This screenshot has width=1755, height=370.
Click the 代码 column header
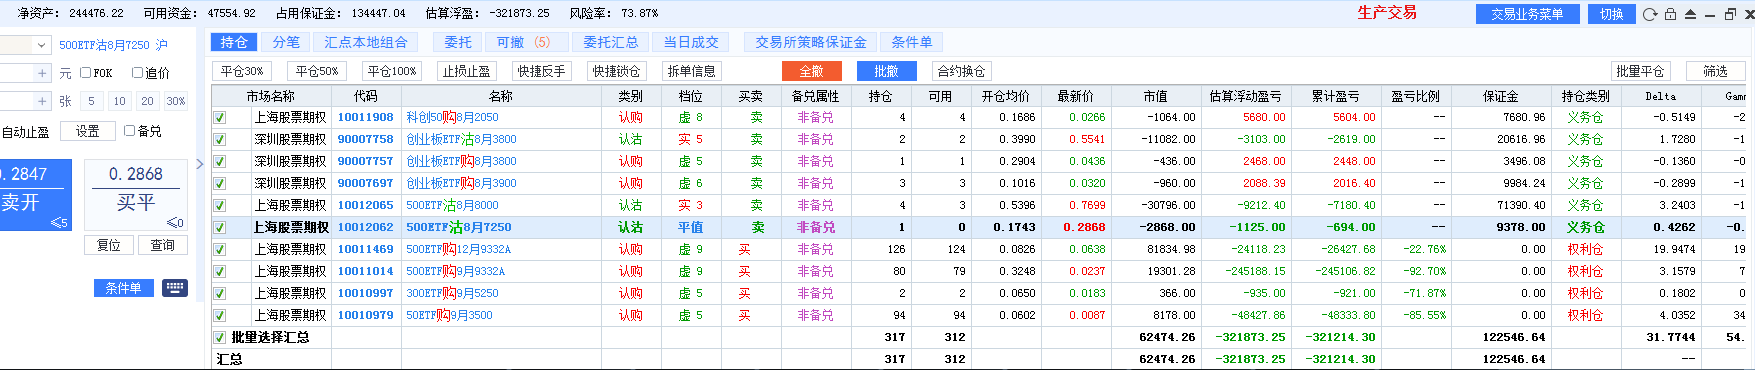tap(366, 96)
